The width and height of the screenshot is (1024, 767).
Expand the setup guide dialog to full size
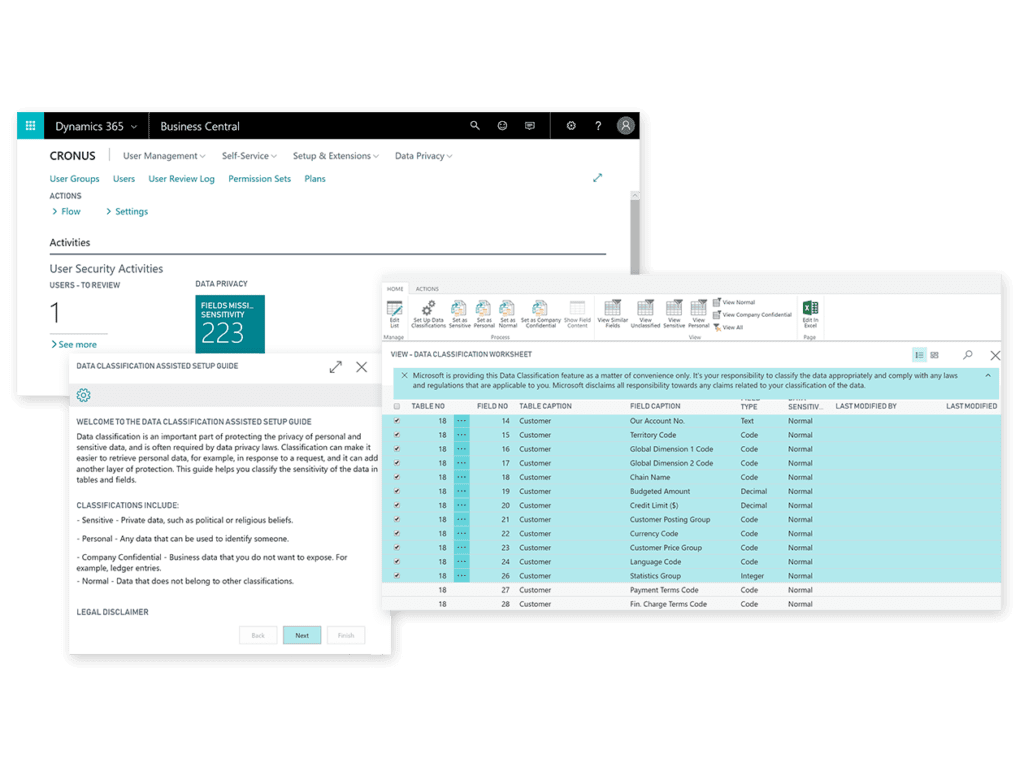pyautogui.click(x=336, y=367)
